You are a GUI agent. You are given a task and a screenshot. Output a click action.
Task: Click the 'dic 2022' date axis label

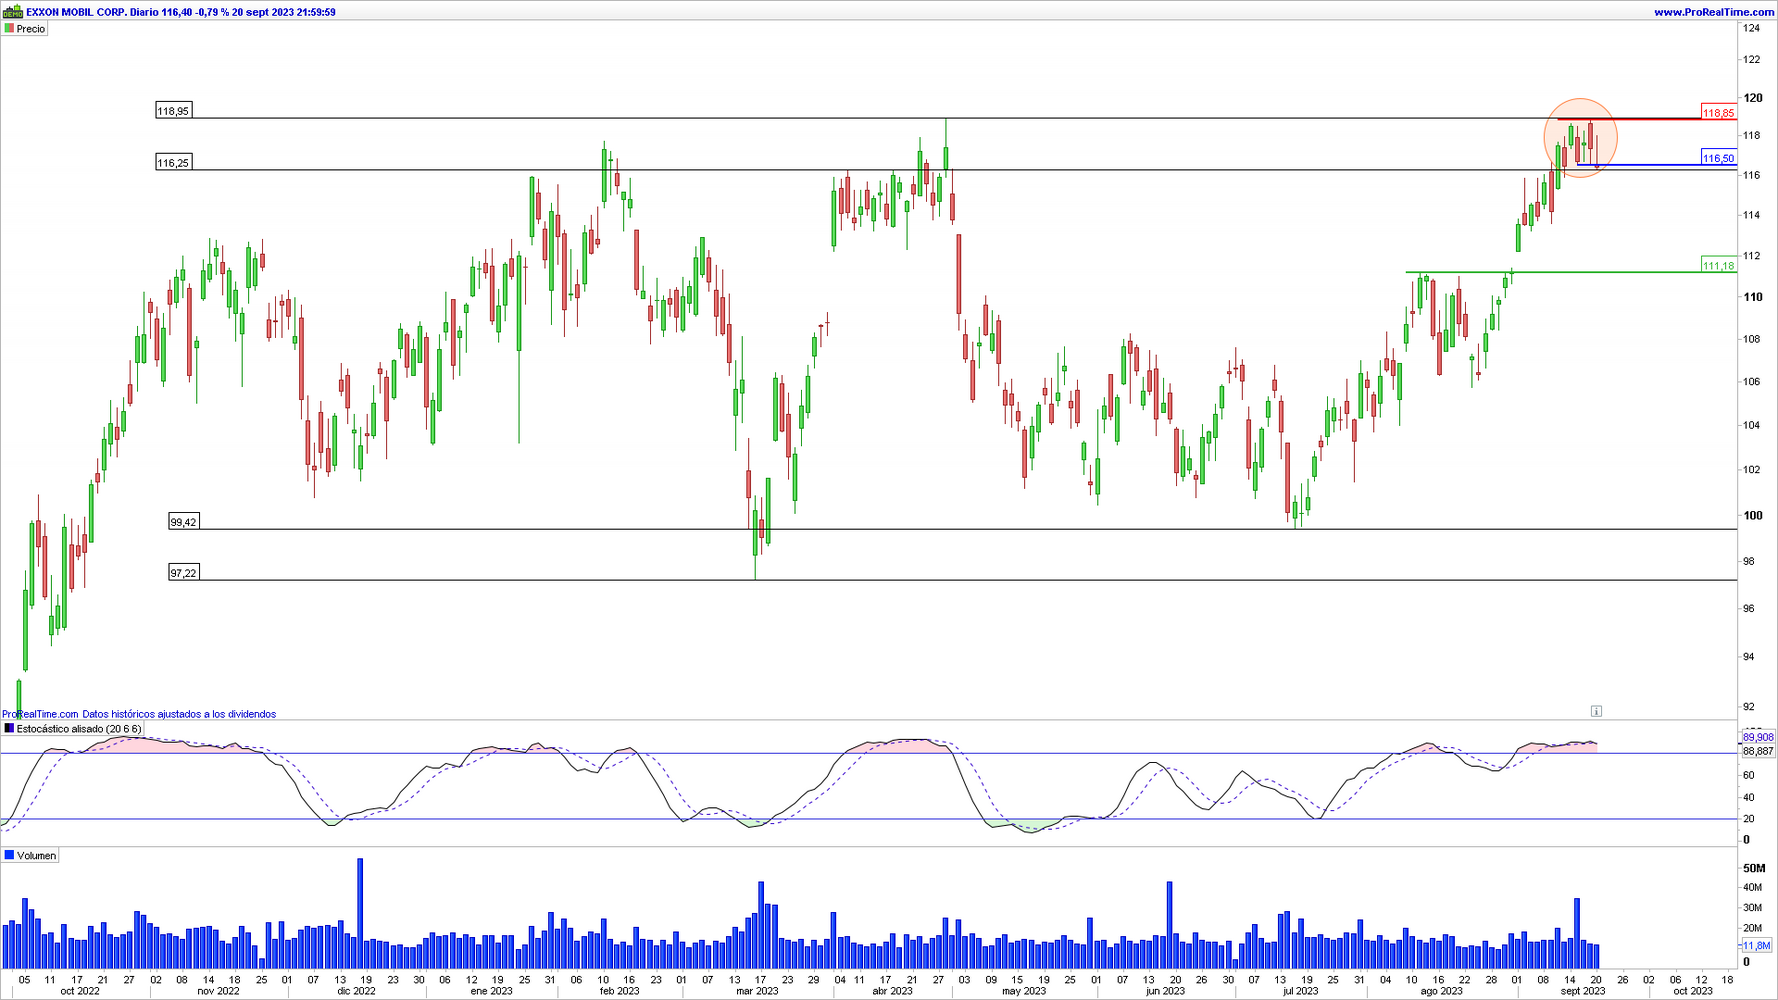[356, 991]
